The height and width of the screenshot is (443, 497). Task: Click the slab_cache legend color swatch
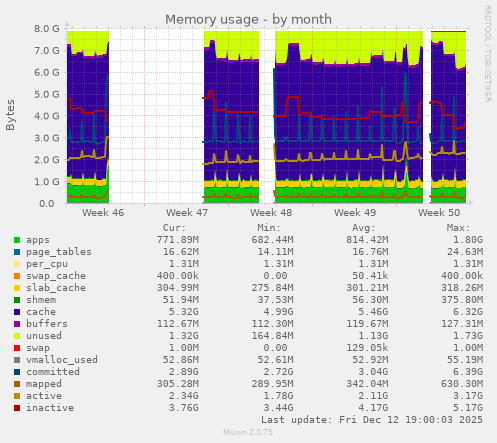click(17, 288)
